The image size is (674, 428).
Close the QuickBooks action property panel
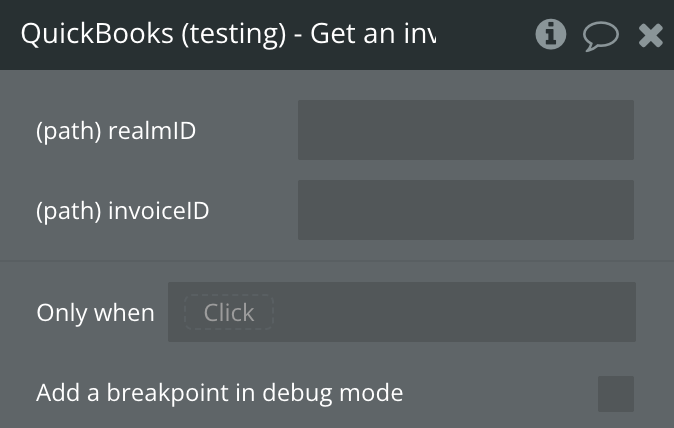tap(650, 36)
